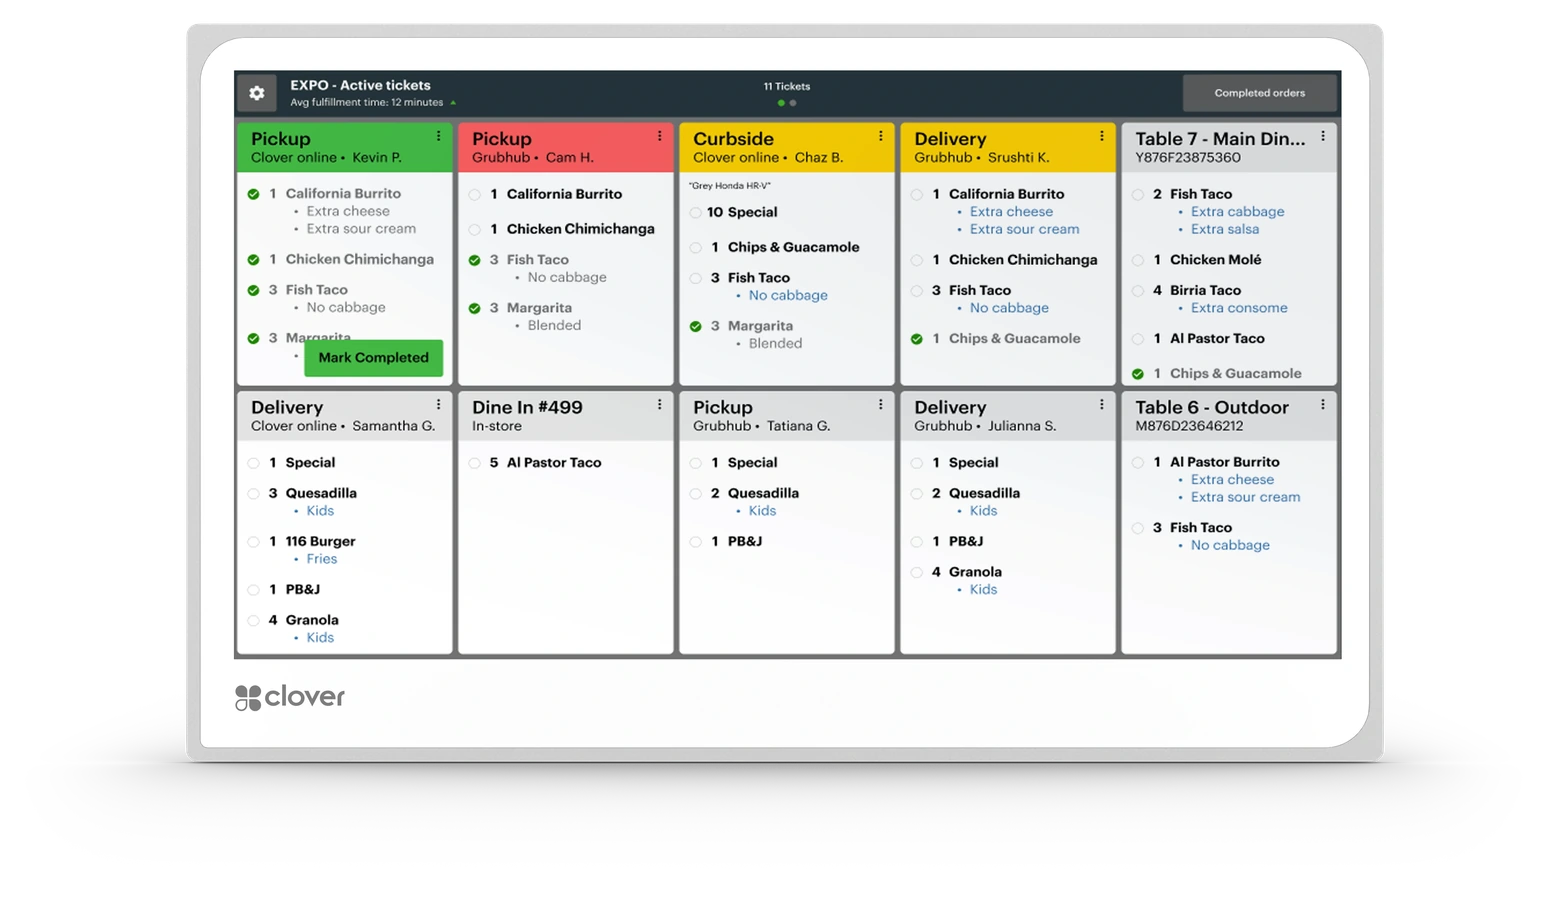Viewport: 1548px width, 902px height.
Task: Check Chicken Molé on the Table 7 ticket
Action: coord(1138,260)
